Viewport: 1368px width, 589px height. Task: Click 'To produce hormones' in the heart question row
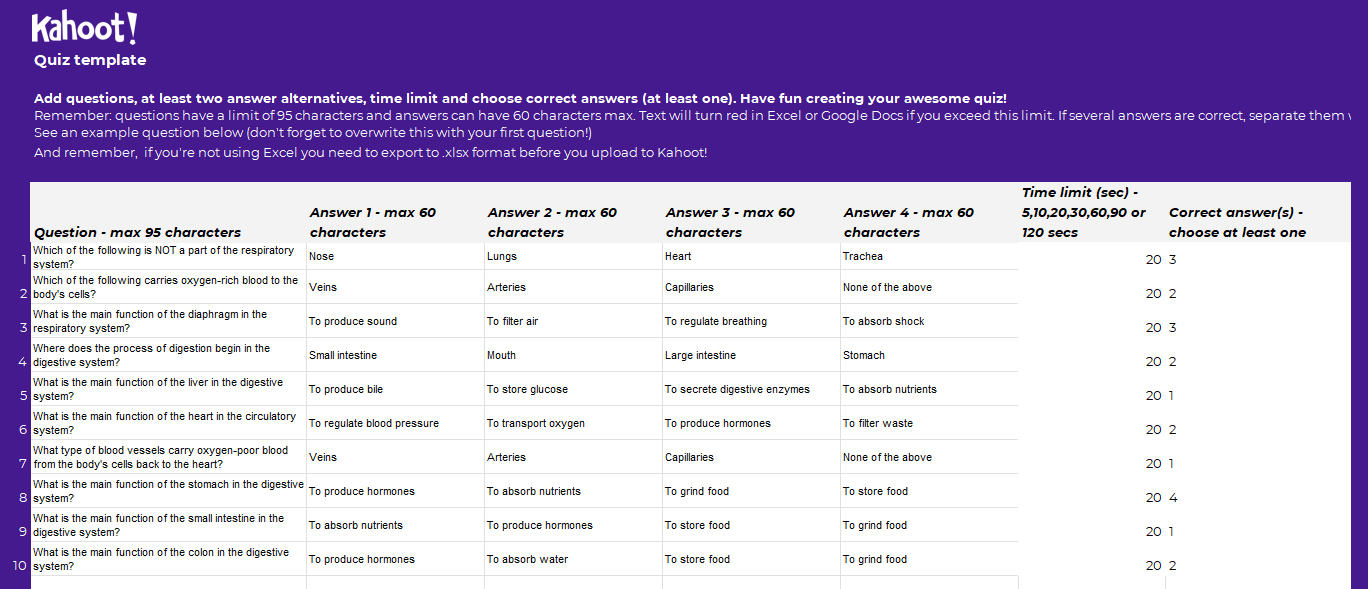(x=751, y=423)
